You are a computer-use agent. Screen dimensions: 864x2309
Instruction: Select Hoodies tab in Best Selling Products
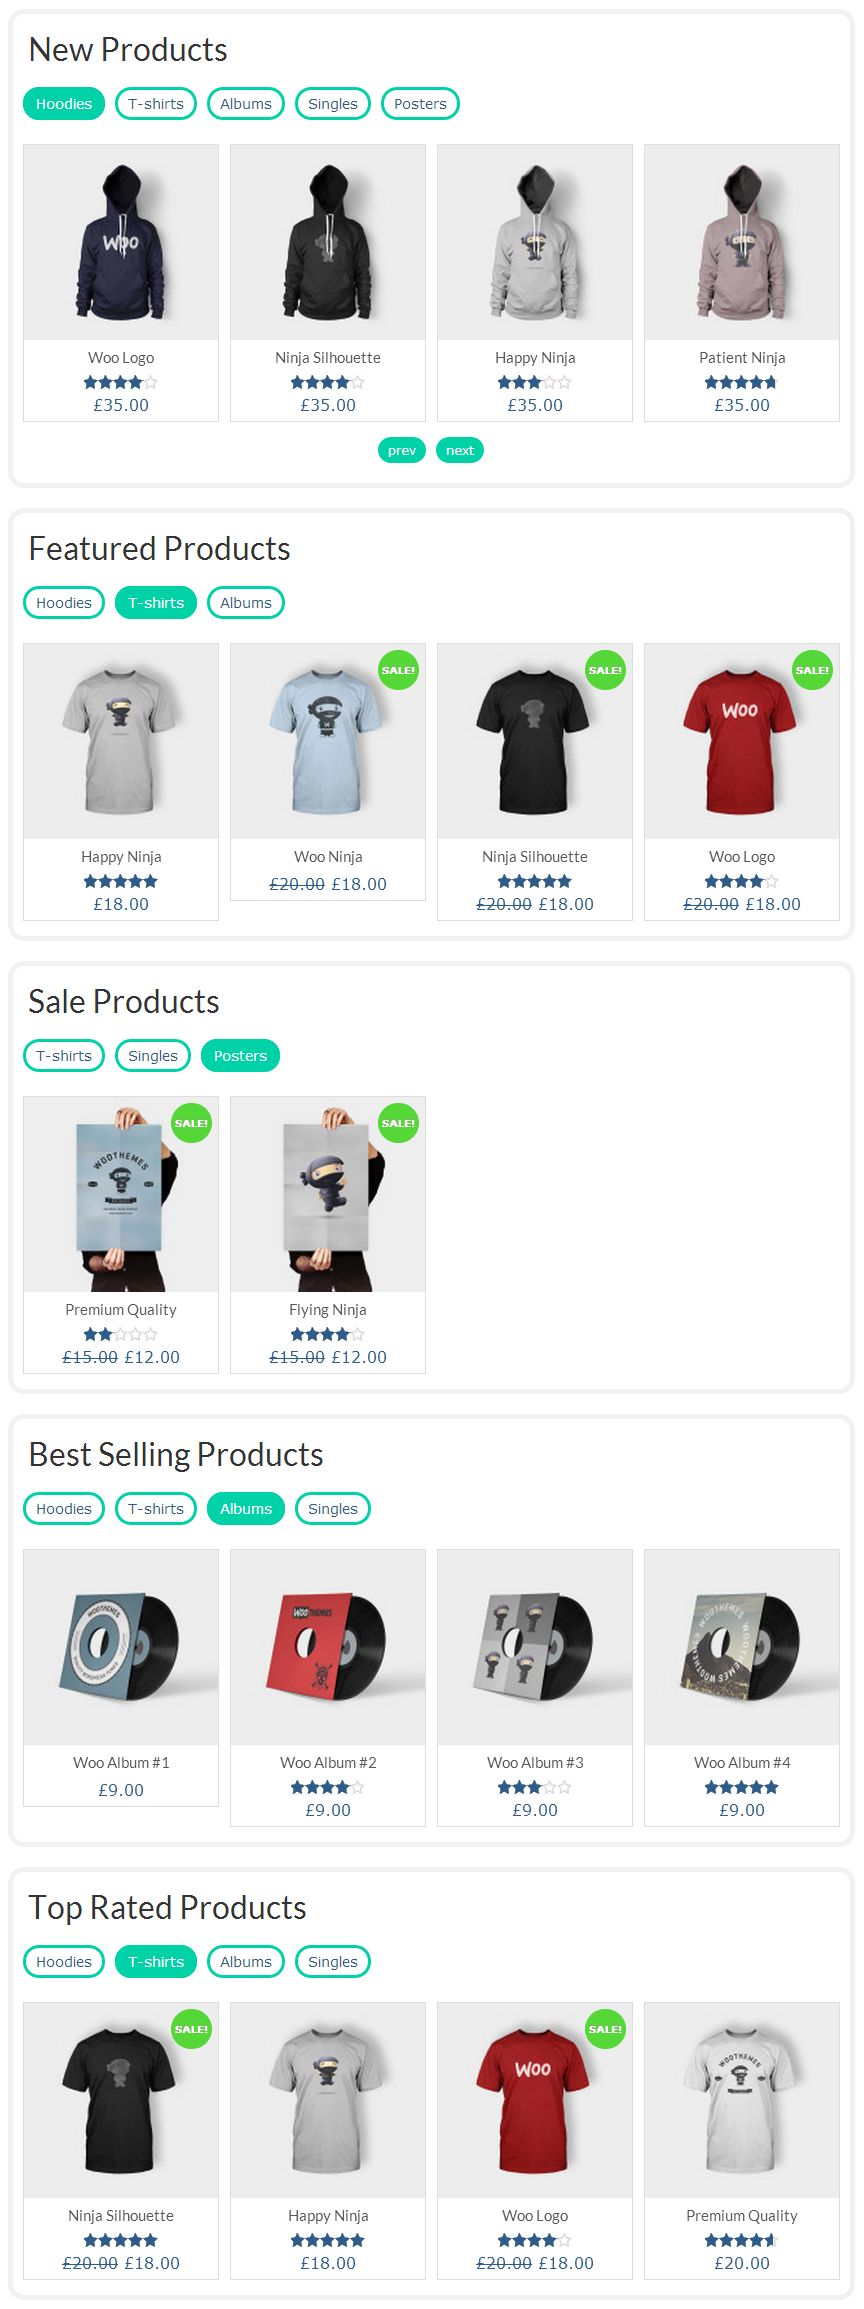[x=64, y=1509]
